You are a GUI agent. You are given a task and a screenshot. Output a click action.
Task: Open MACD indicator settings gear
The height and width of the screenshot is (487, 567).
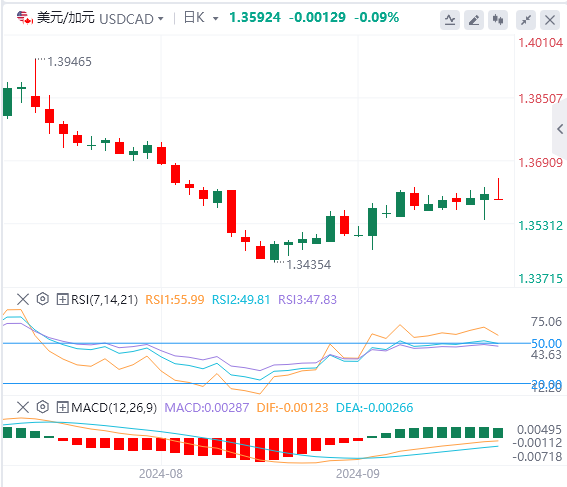coord(43,407)
